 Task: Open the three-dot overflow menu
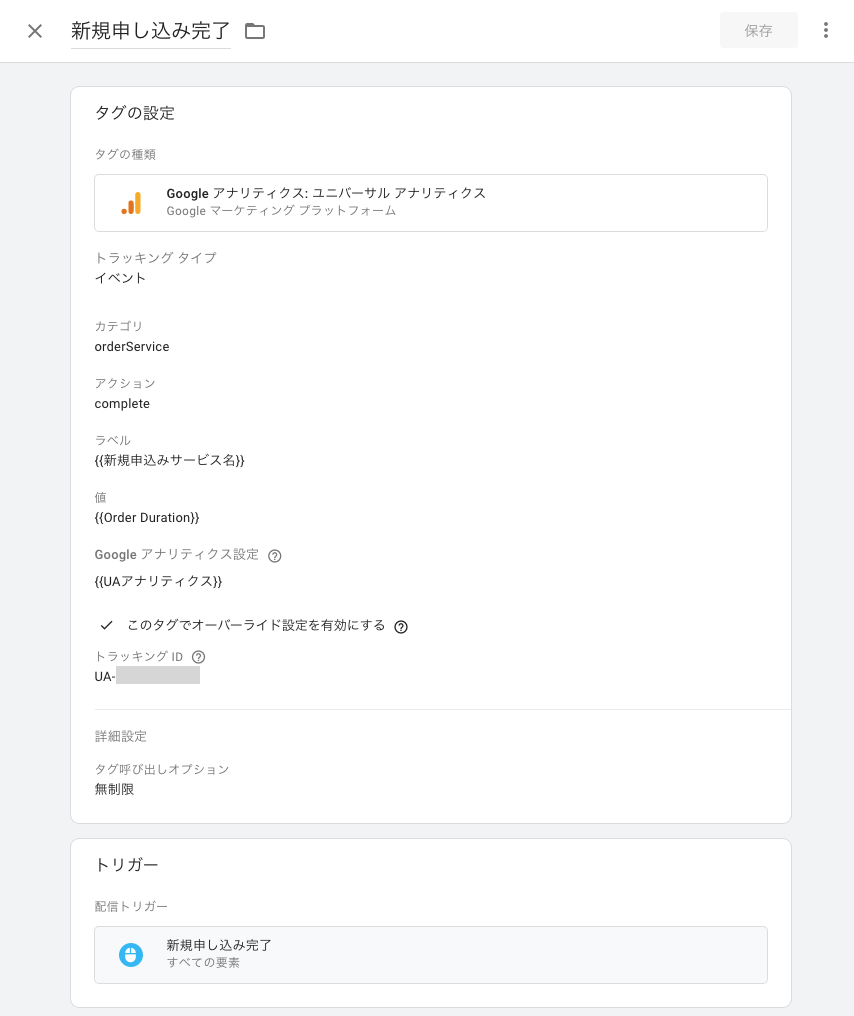tap(826, 30)
